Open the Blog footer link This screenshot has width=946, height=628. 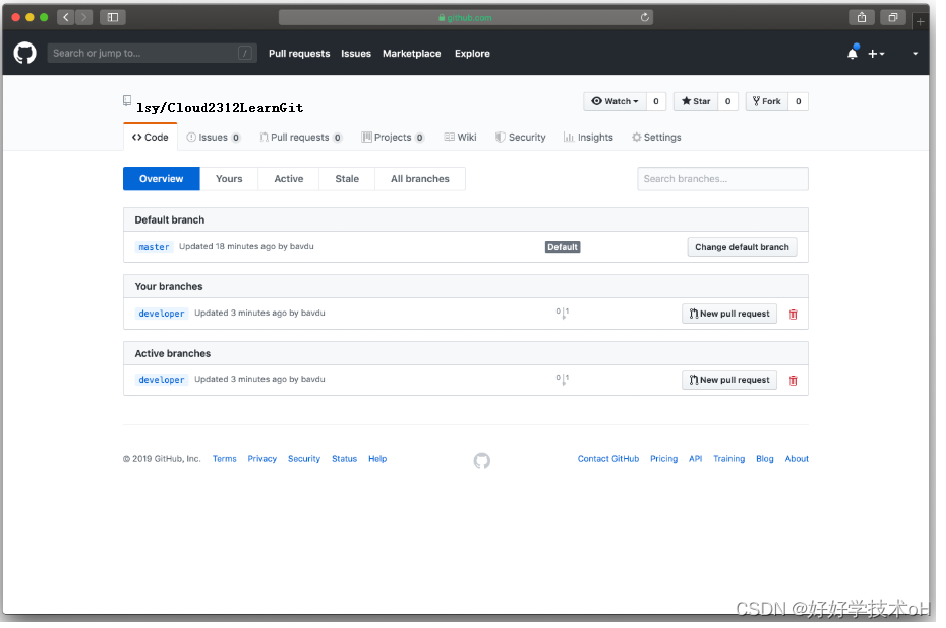[x=764, y=458]
